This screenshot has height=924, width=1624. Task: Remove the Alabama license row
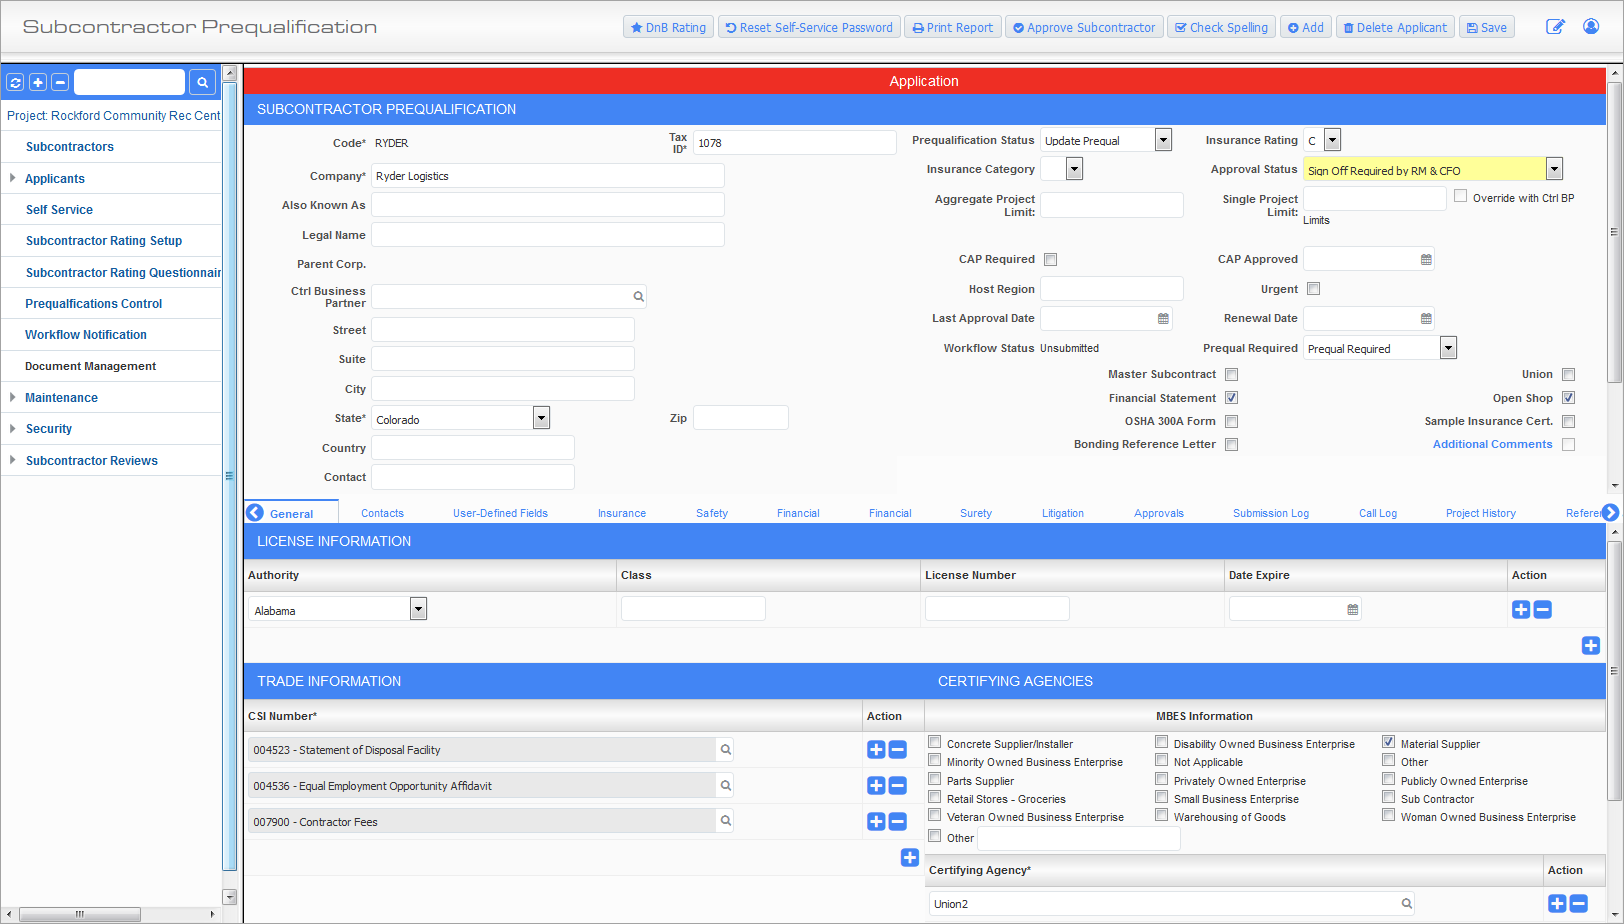pos(1542,608)
